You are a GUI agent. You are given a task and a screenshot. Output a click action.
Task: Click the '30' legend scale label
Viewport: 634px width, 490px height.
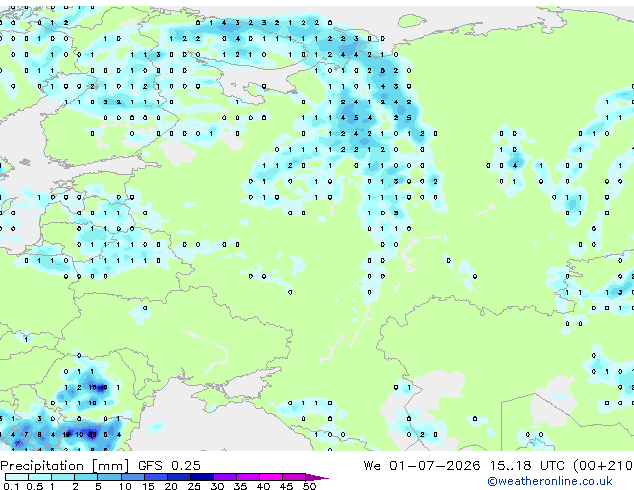217,486
